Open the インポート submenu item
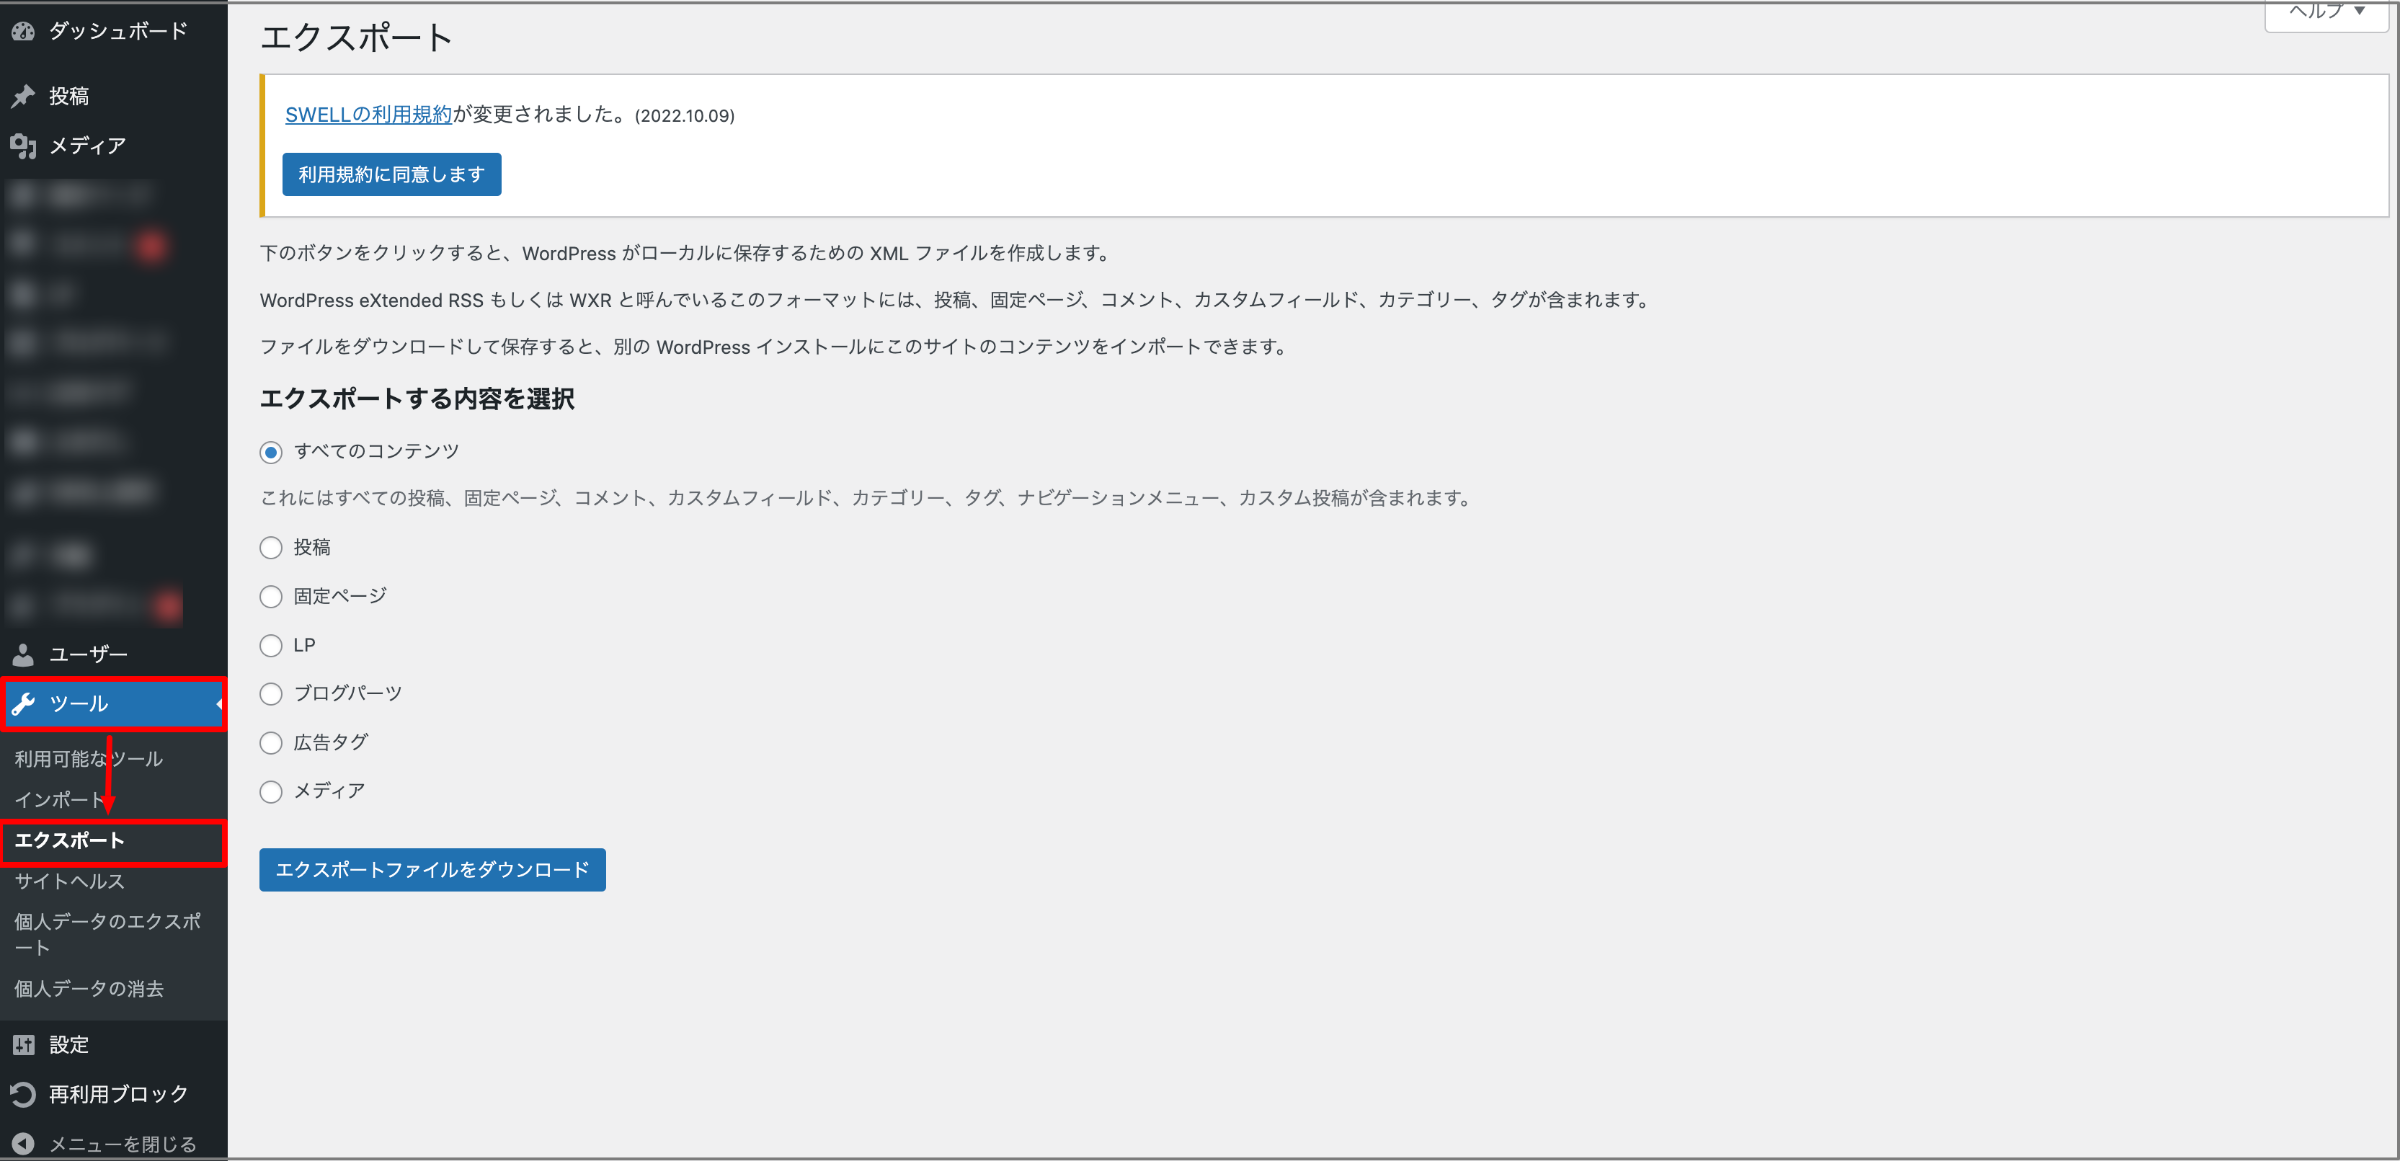Screen dimensions: 2400x1161 tap(59, 800)
